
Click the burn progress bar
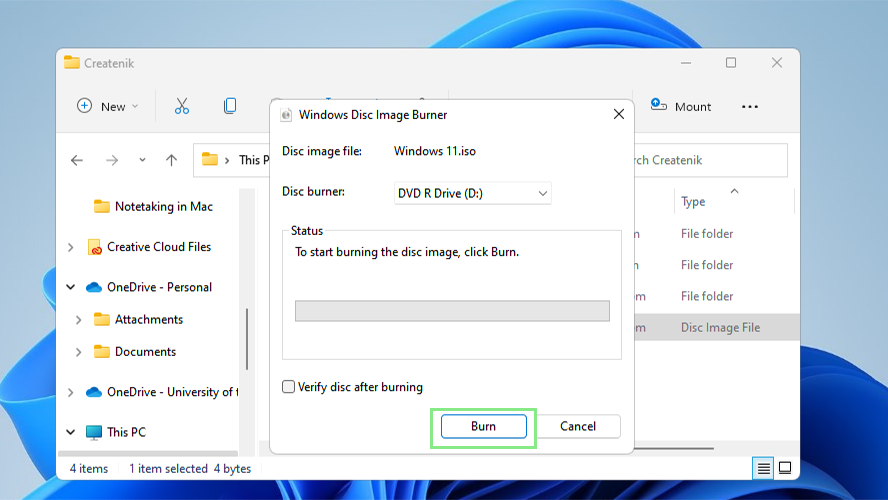click(452, 311)
